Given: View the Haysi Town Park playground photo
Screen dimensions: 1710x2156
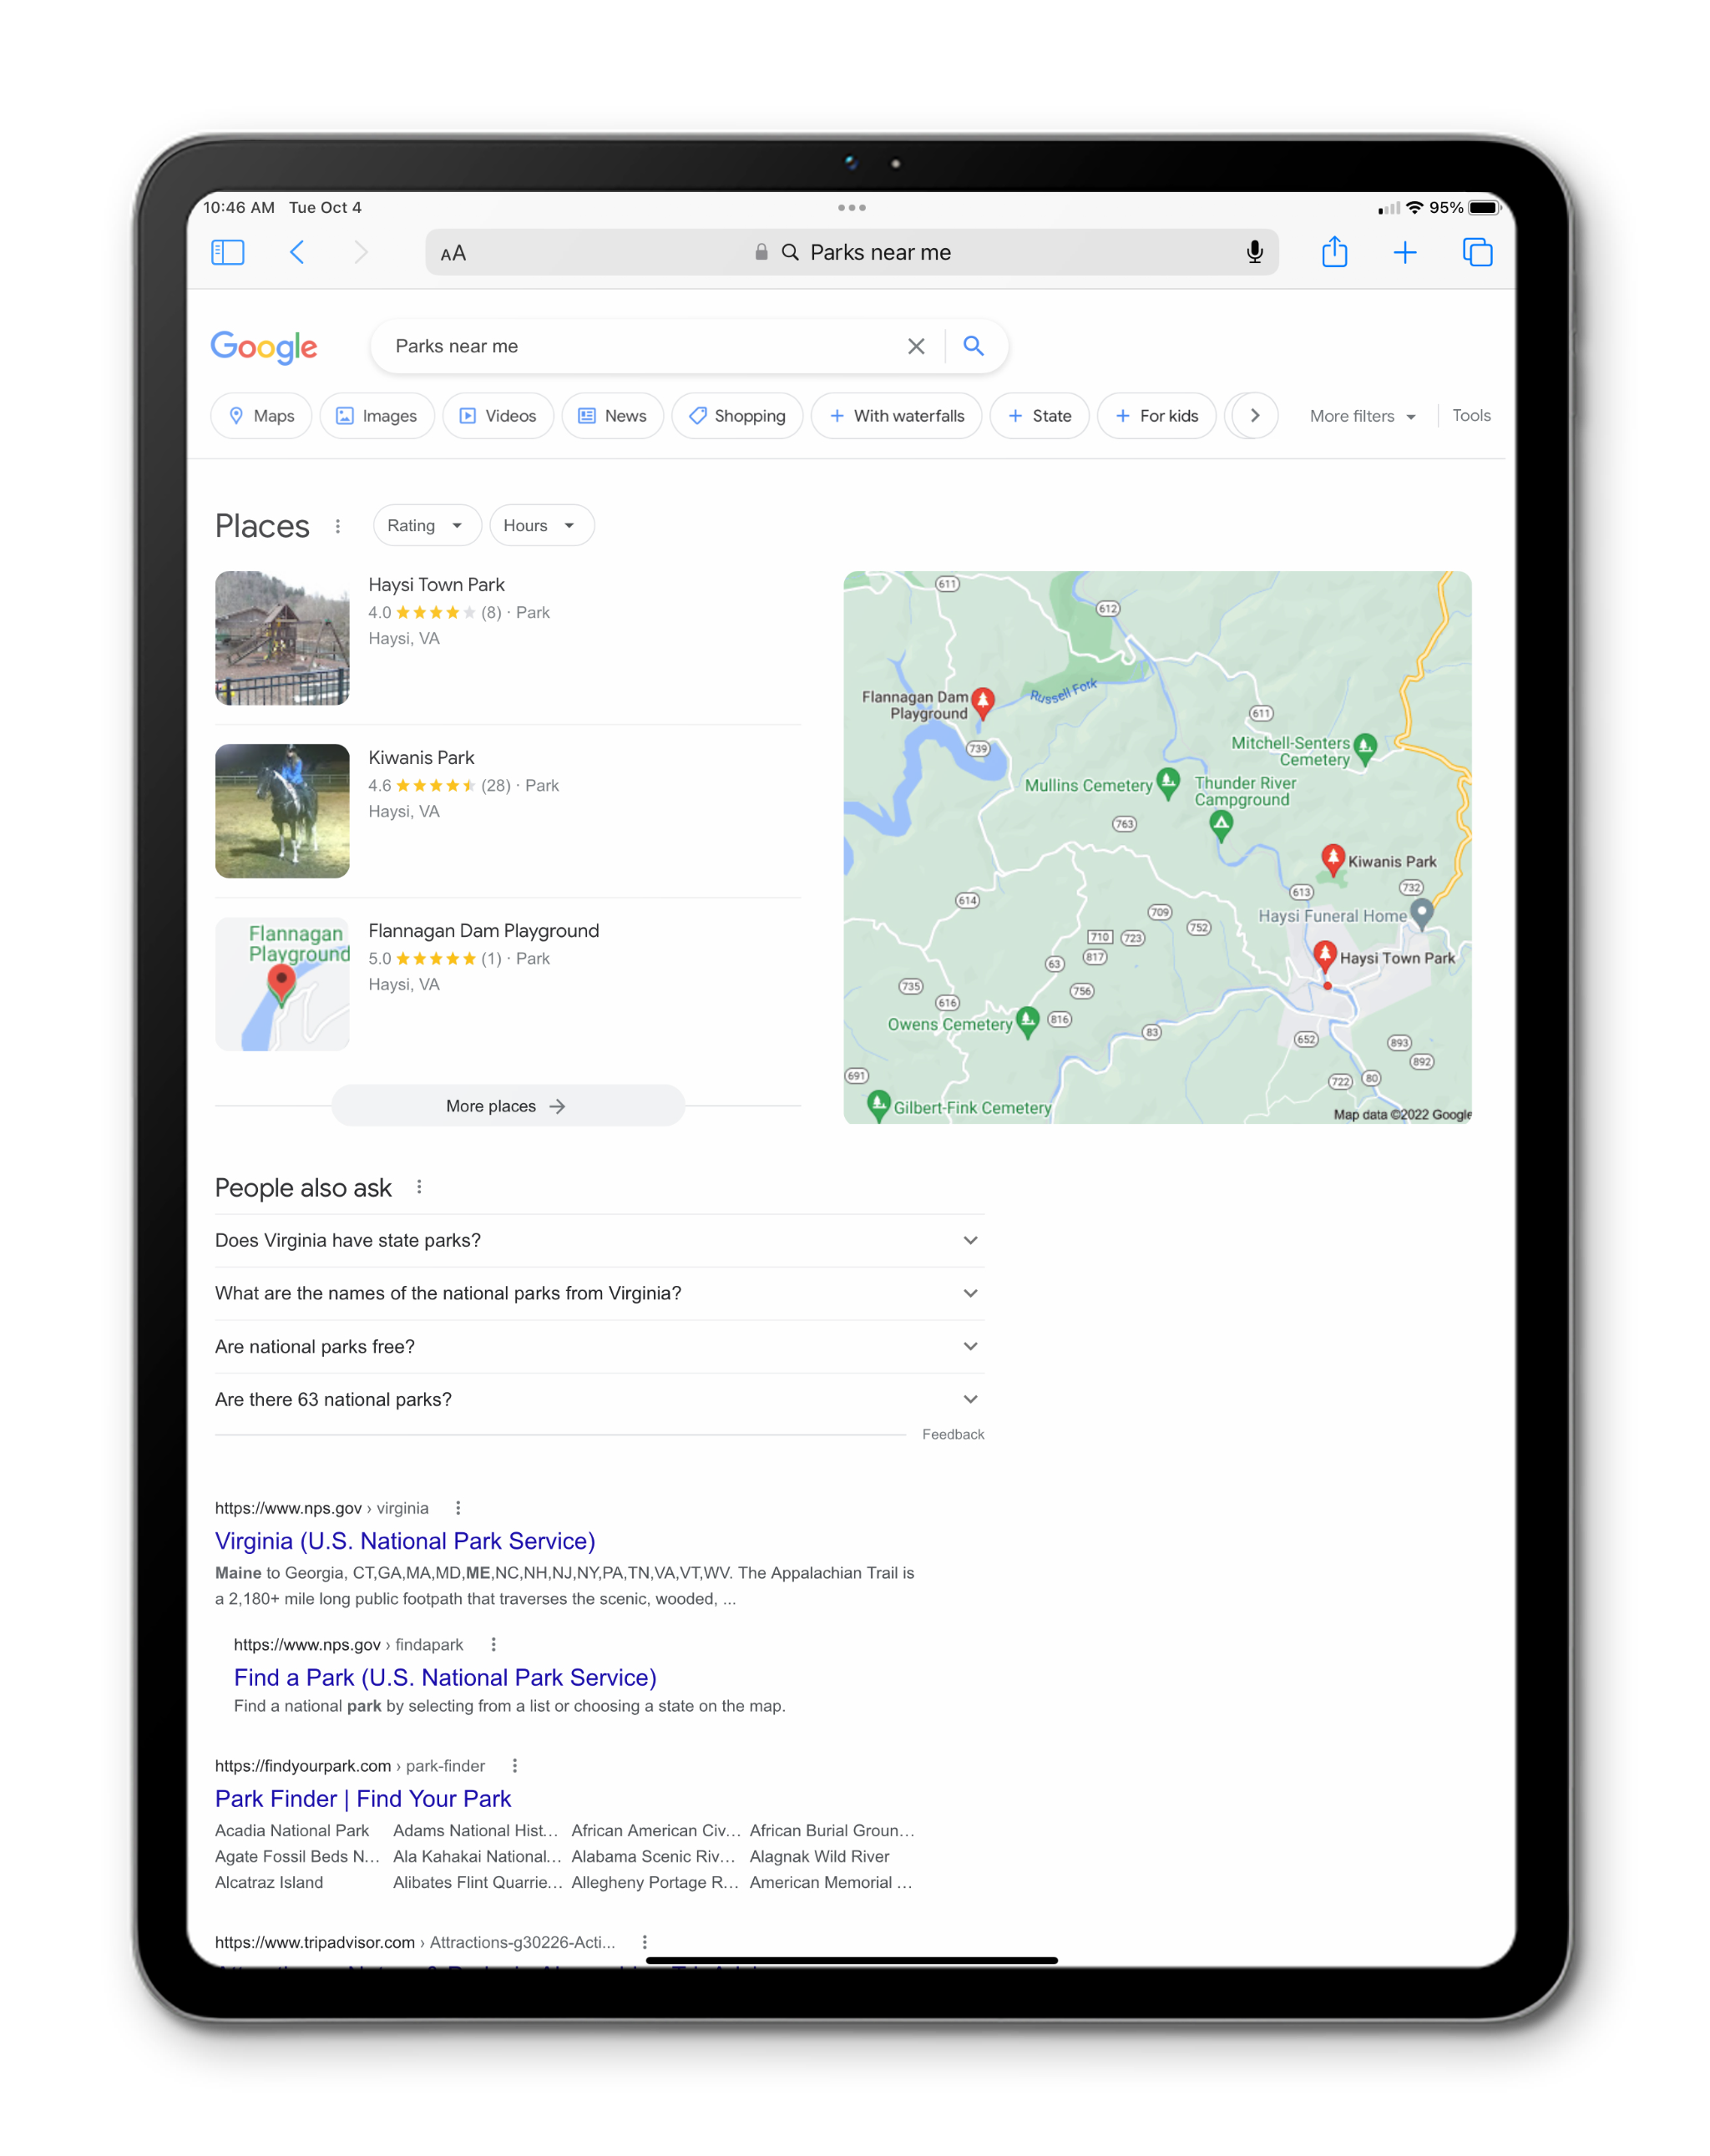Looking at the screenshot, I should tap(282, 638).
